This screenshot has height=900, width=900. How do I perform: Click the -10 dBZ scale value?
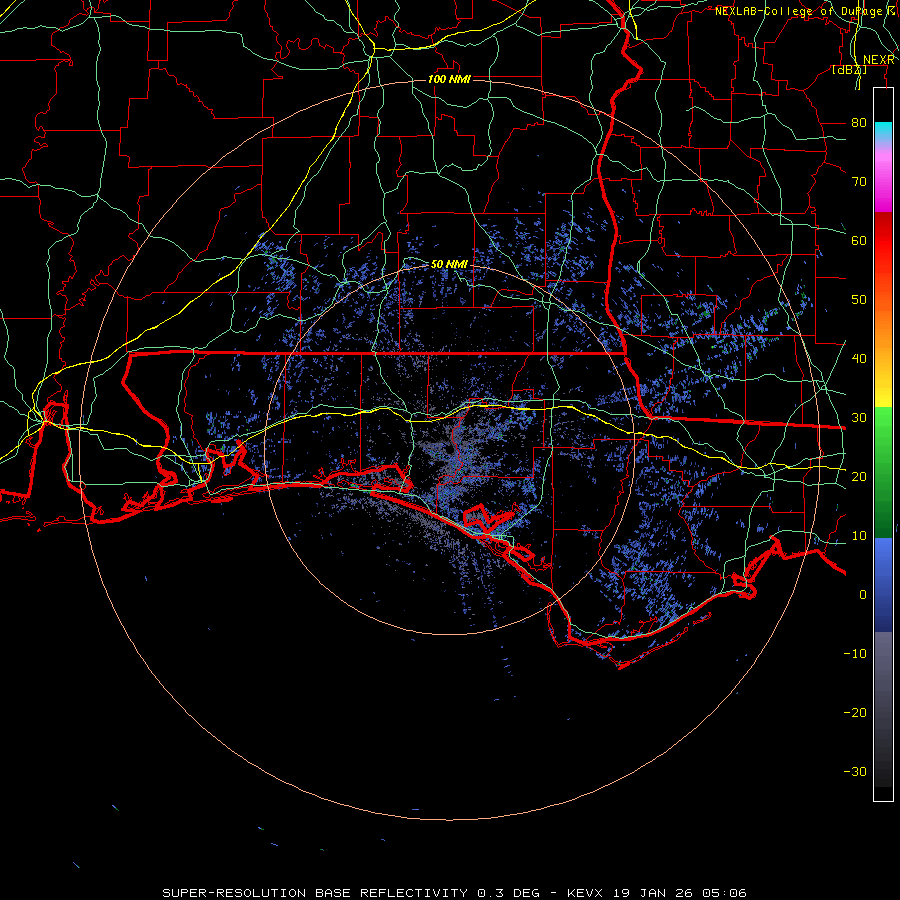[x=855, y=654]
